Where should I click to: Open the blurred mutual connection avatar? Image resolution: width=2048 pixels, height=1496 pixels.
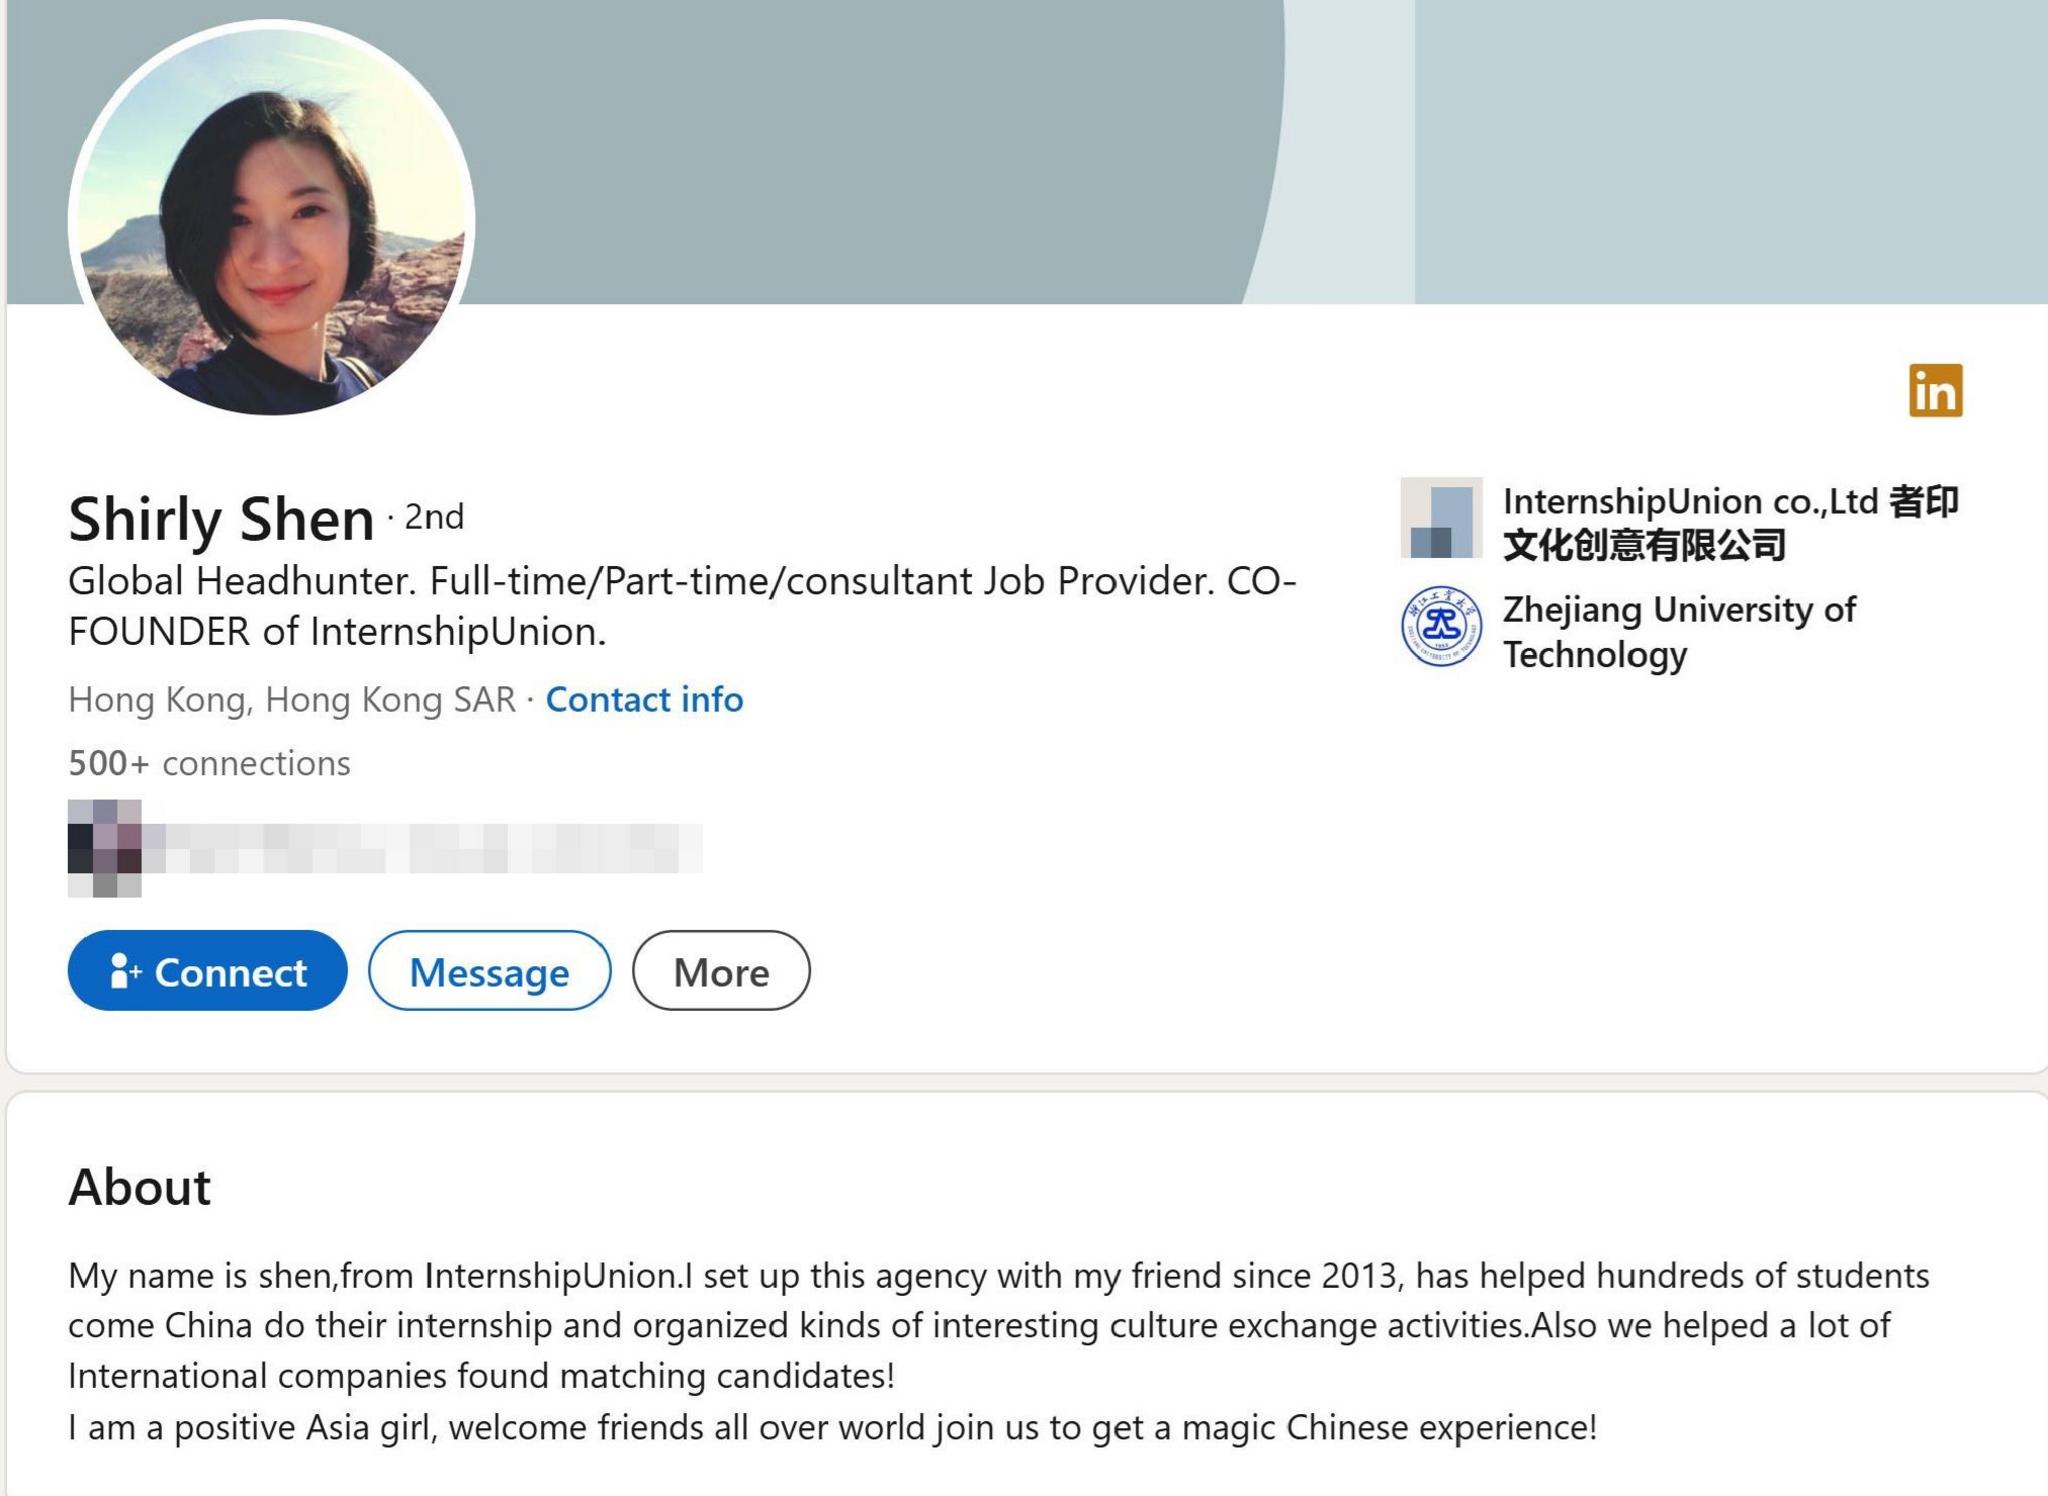[x=105, y=848]
